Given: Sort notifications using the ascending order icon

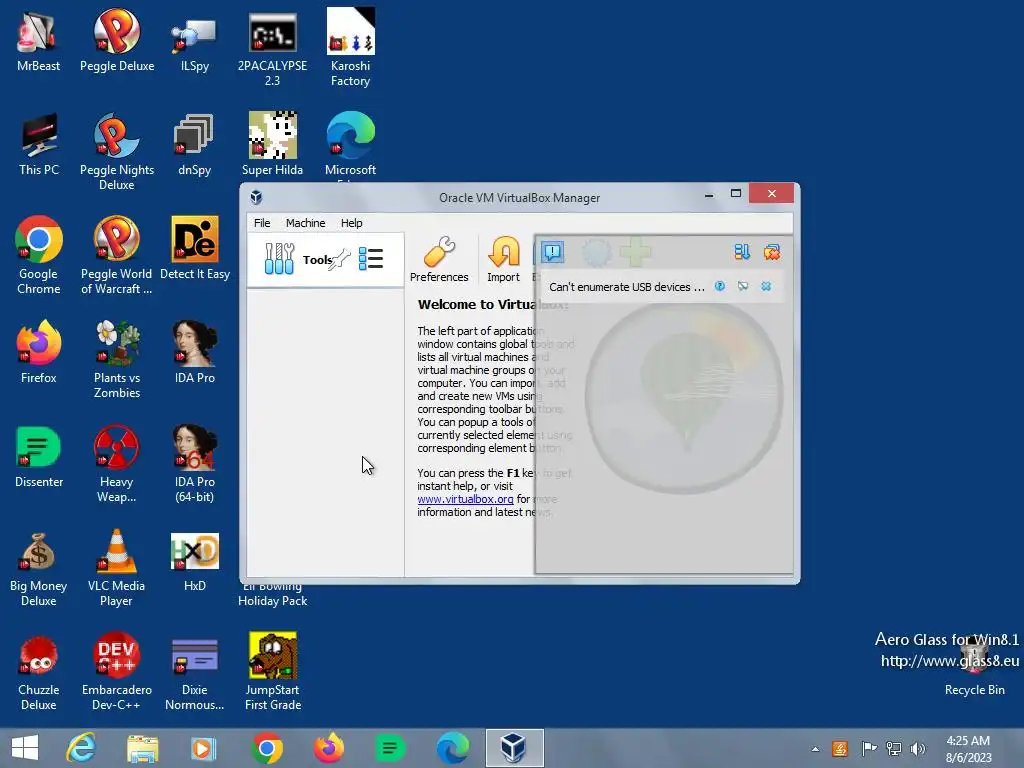Looking at the screenshot, I should tap(742, 252).
